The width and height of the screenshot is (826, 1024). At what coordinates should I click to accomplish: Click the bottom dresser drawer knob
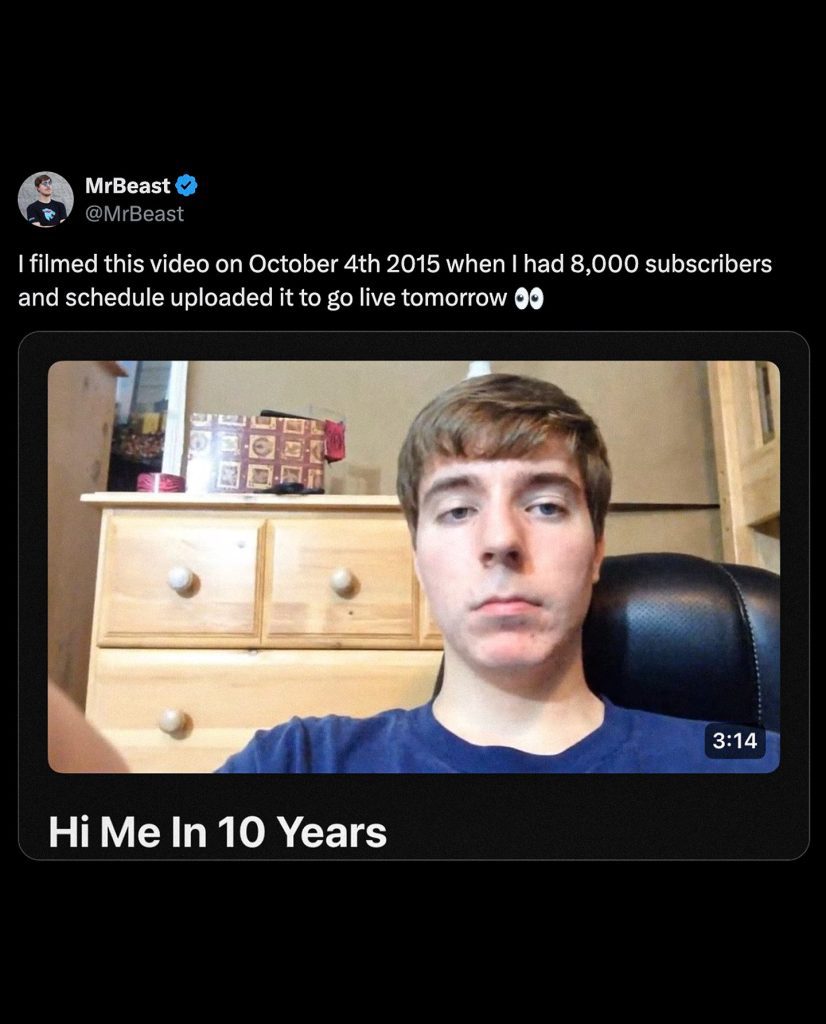tap(172, 720)
